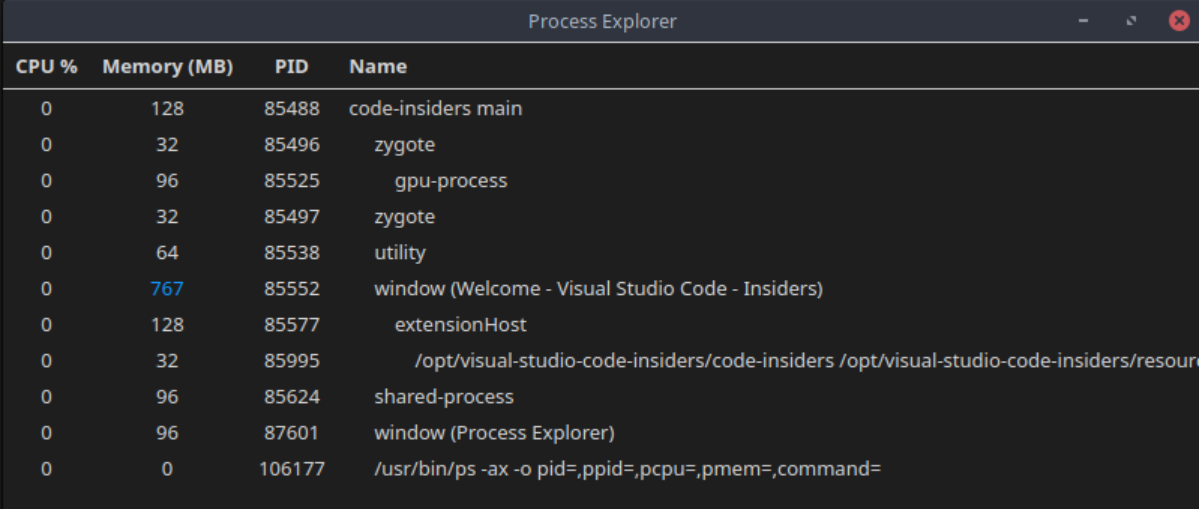Select the utility process row
Screen dimensions: 1199x509
coord(600,253)
